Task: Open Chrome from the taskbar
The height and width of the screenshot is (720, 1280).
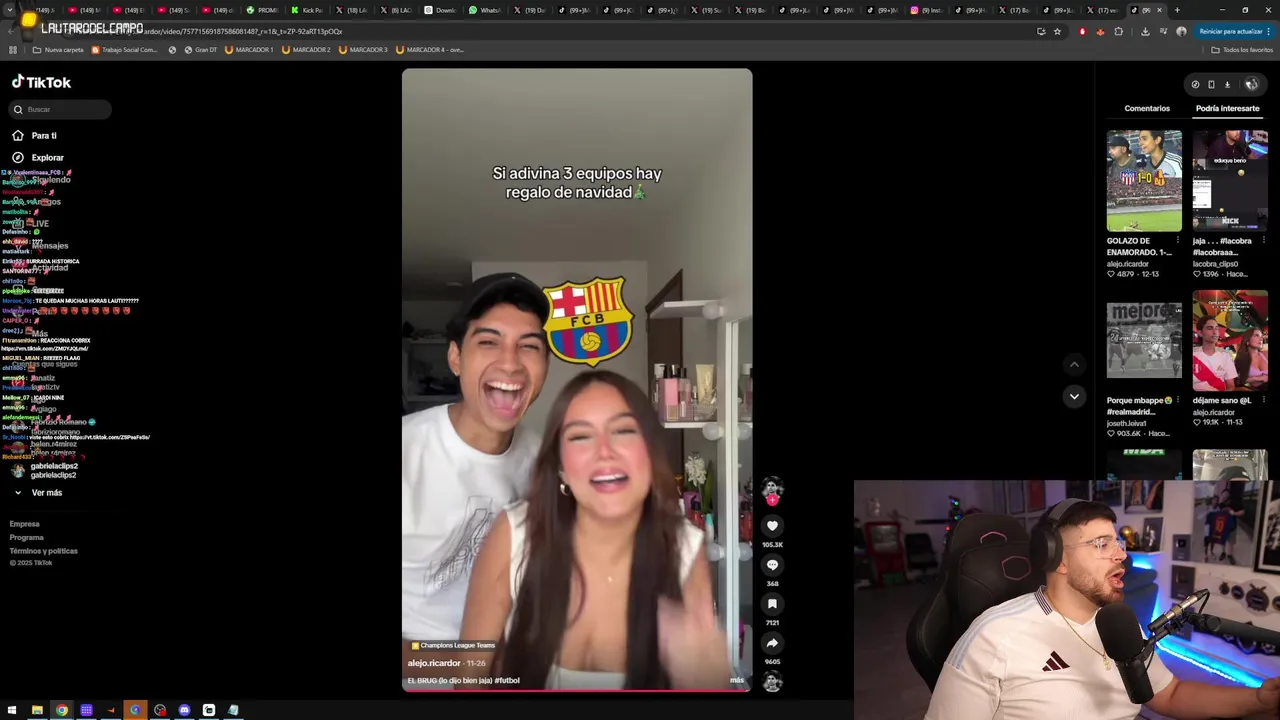Action: [62, 710]
